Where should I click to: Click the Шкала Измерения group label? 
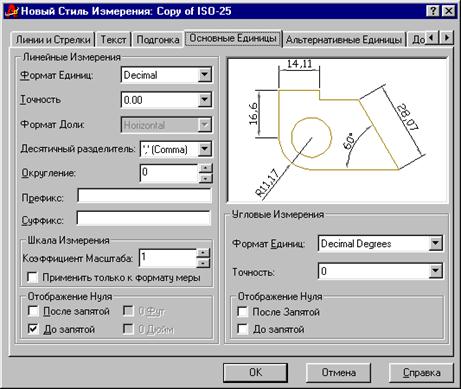68,240
